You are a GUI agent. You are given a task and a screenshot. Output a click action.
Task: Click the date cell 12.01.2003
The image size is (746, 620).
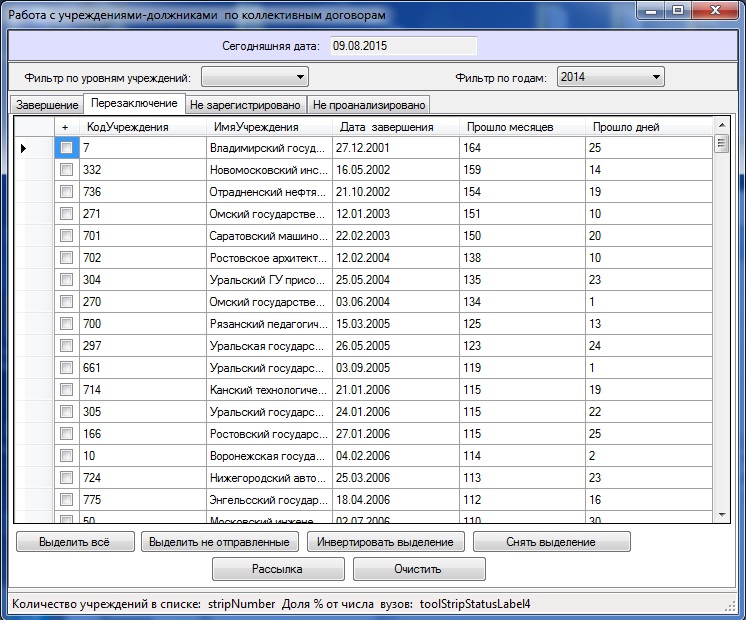396,214
